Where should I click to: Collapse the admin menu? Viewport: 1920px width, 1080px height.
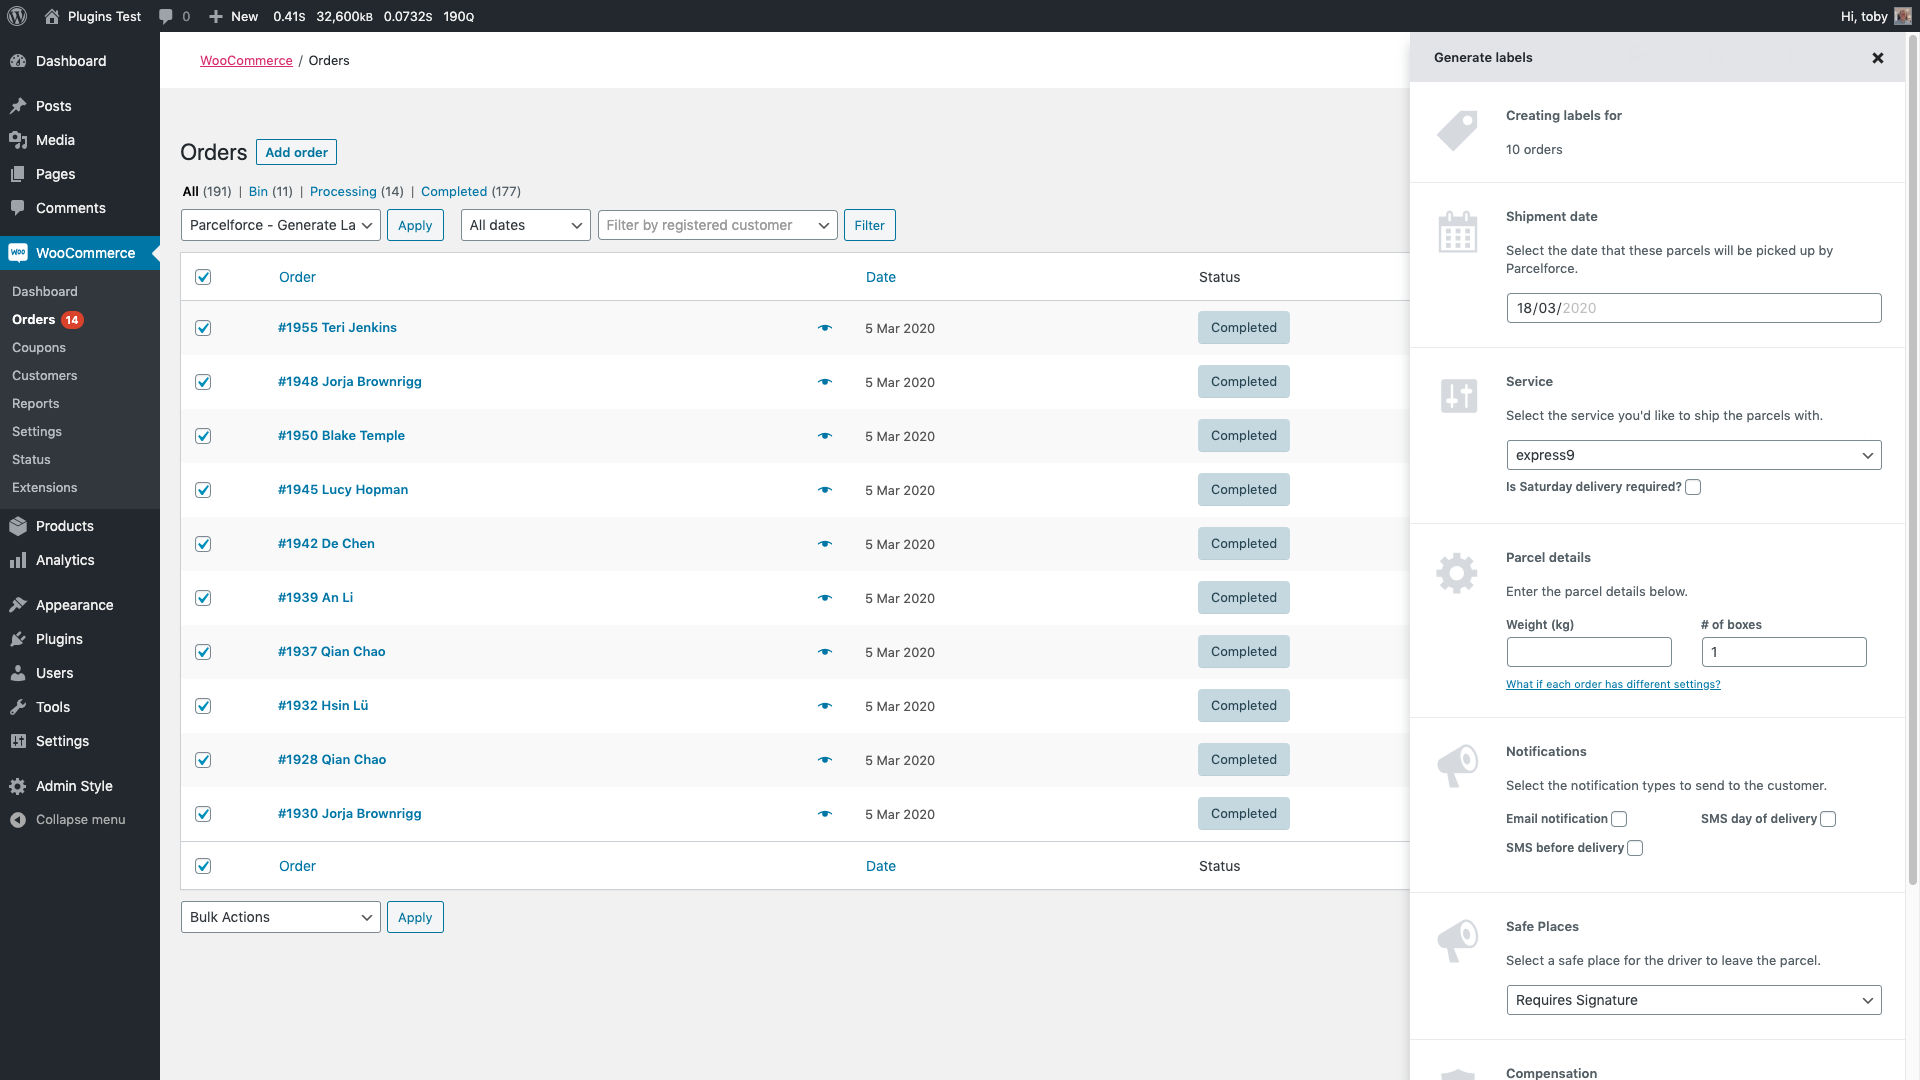(80, 820)
